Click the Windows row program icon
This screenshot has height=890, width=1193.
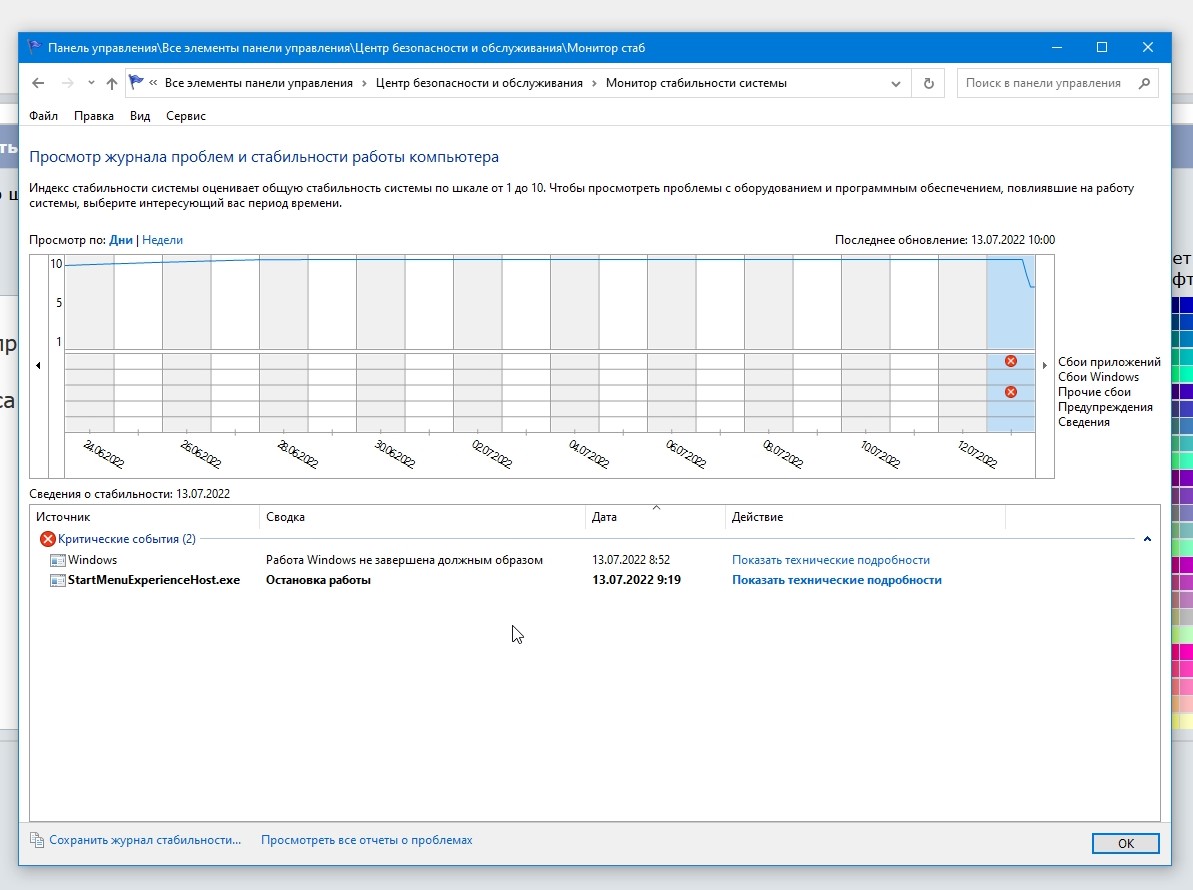pyautogui.click(x=58, y=561)
